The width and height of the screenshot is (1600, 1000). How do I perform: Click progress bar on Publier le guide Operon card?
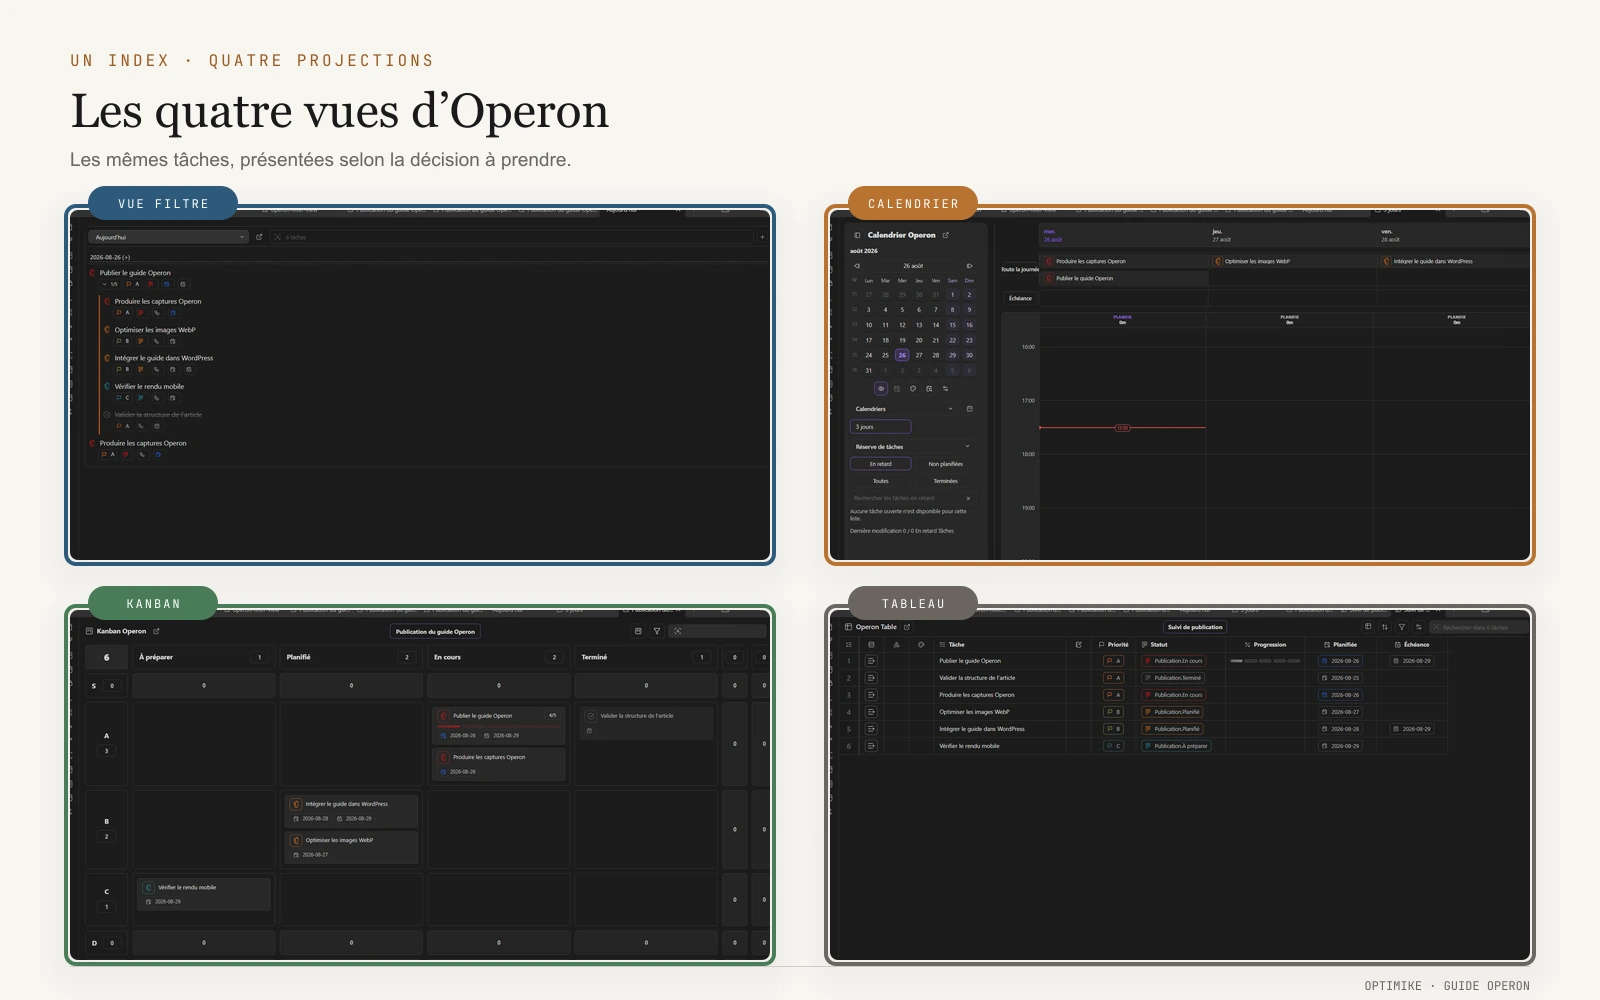coord(499,727)
